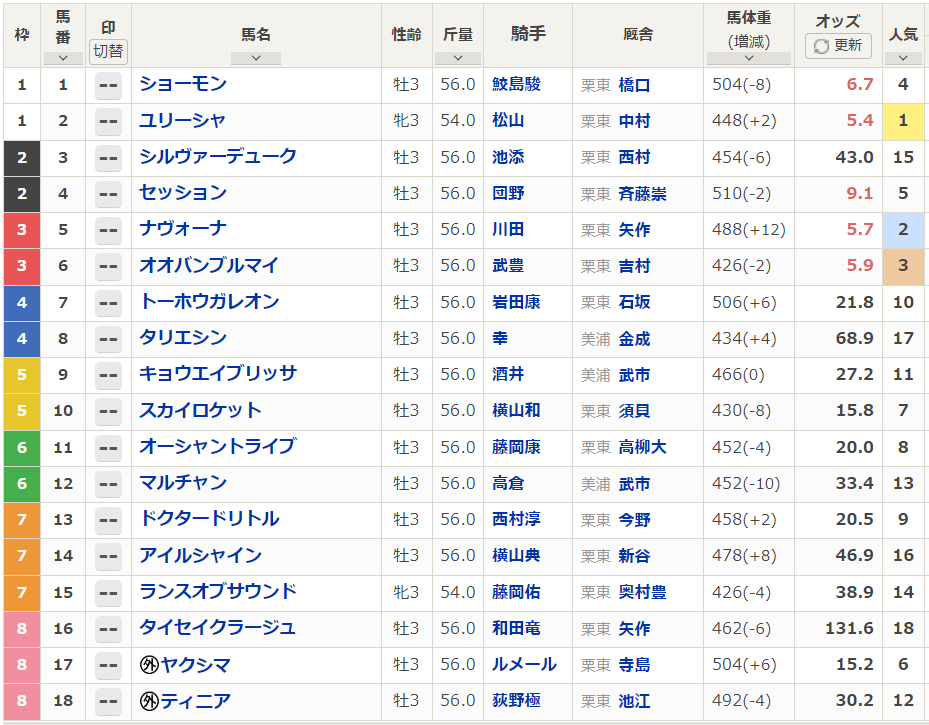The height and width of the screenshot is (725, 929).
Task: Open horse page for ユリーシャ
Action: point(182,121)
